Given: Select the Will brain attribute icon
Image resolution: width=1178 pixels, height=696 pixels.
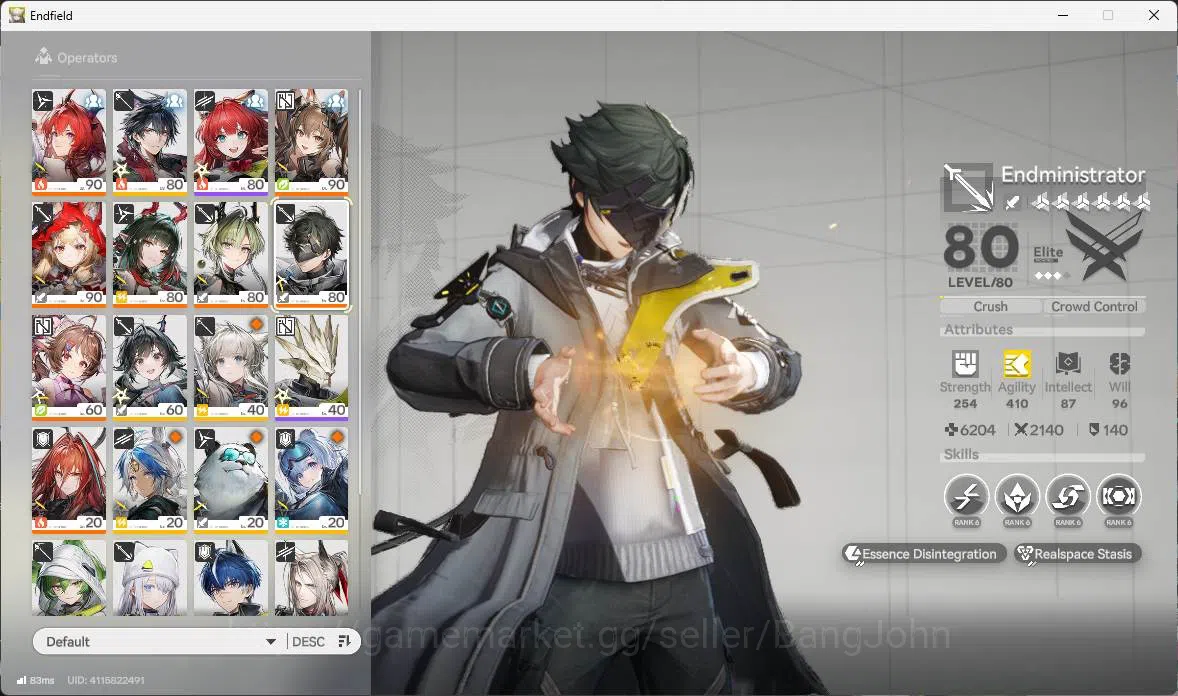Looking at the screenshot, I should point(1119,364).
